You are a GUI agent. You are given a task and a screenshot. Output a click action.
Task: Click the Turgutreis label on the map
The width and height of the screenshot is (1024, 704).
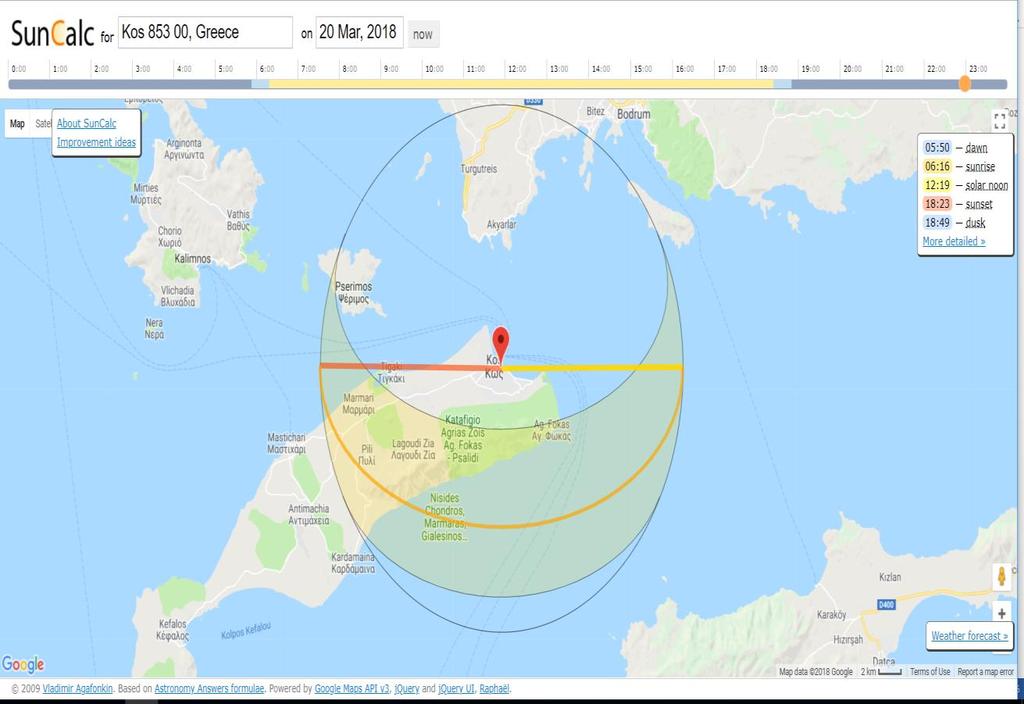pyautogui.click(x=479, y=169)
